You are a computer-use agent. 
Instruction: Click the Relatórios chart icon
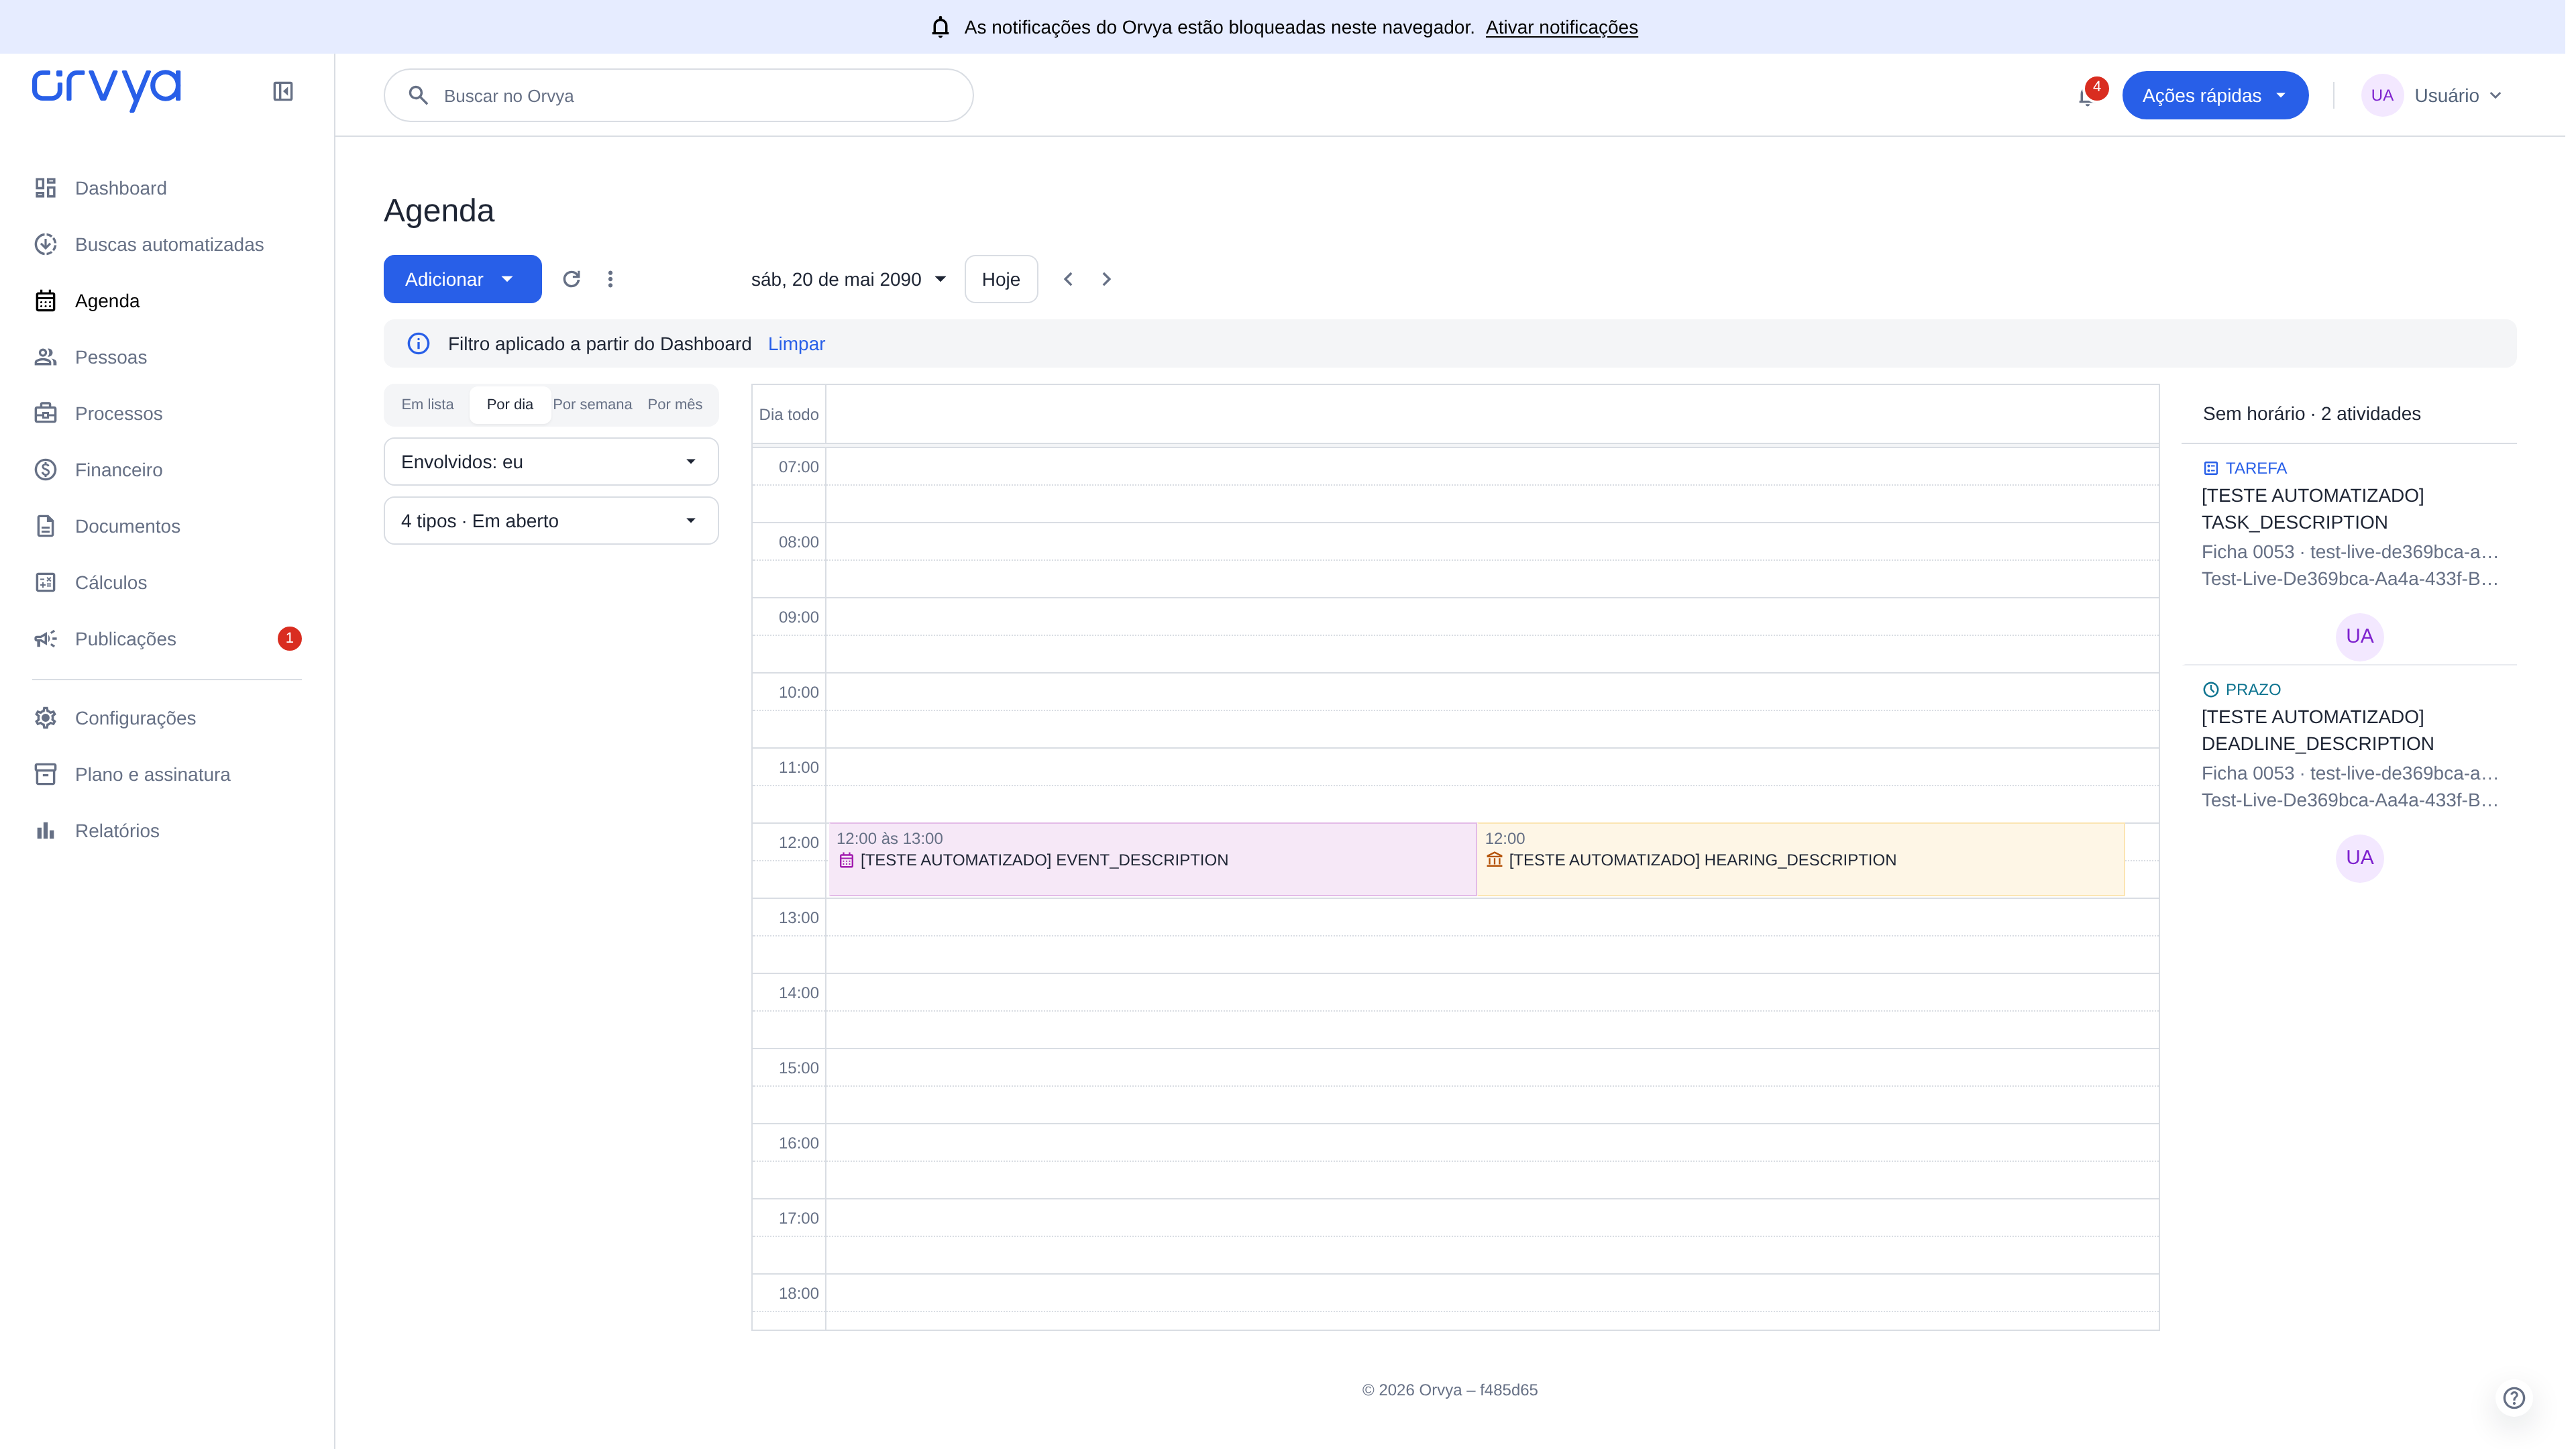tap(46, 831)
